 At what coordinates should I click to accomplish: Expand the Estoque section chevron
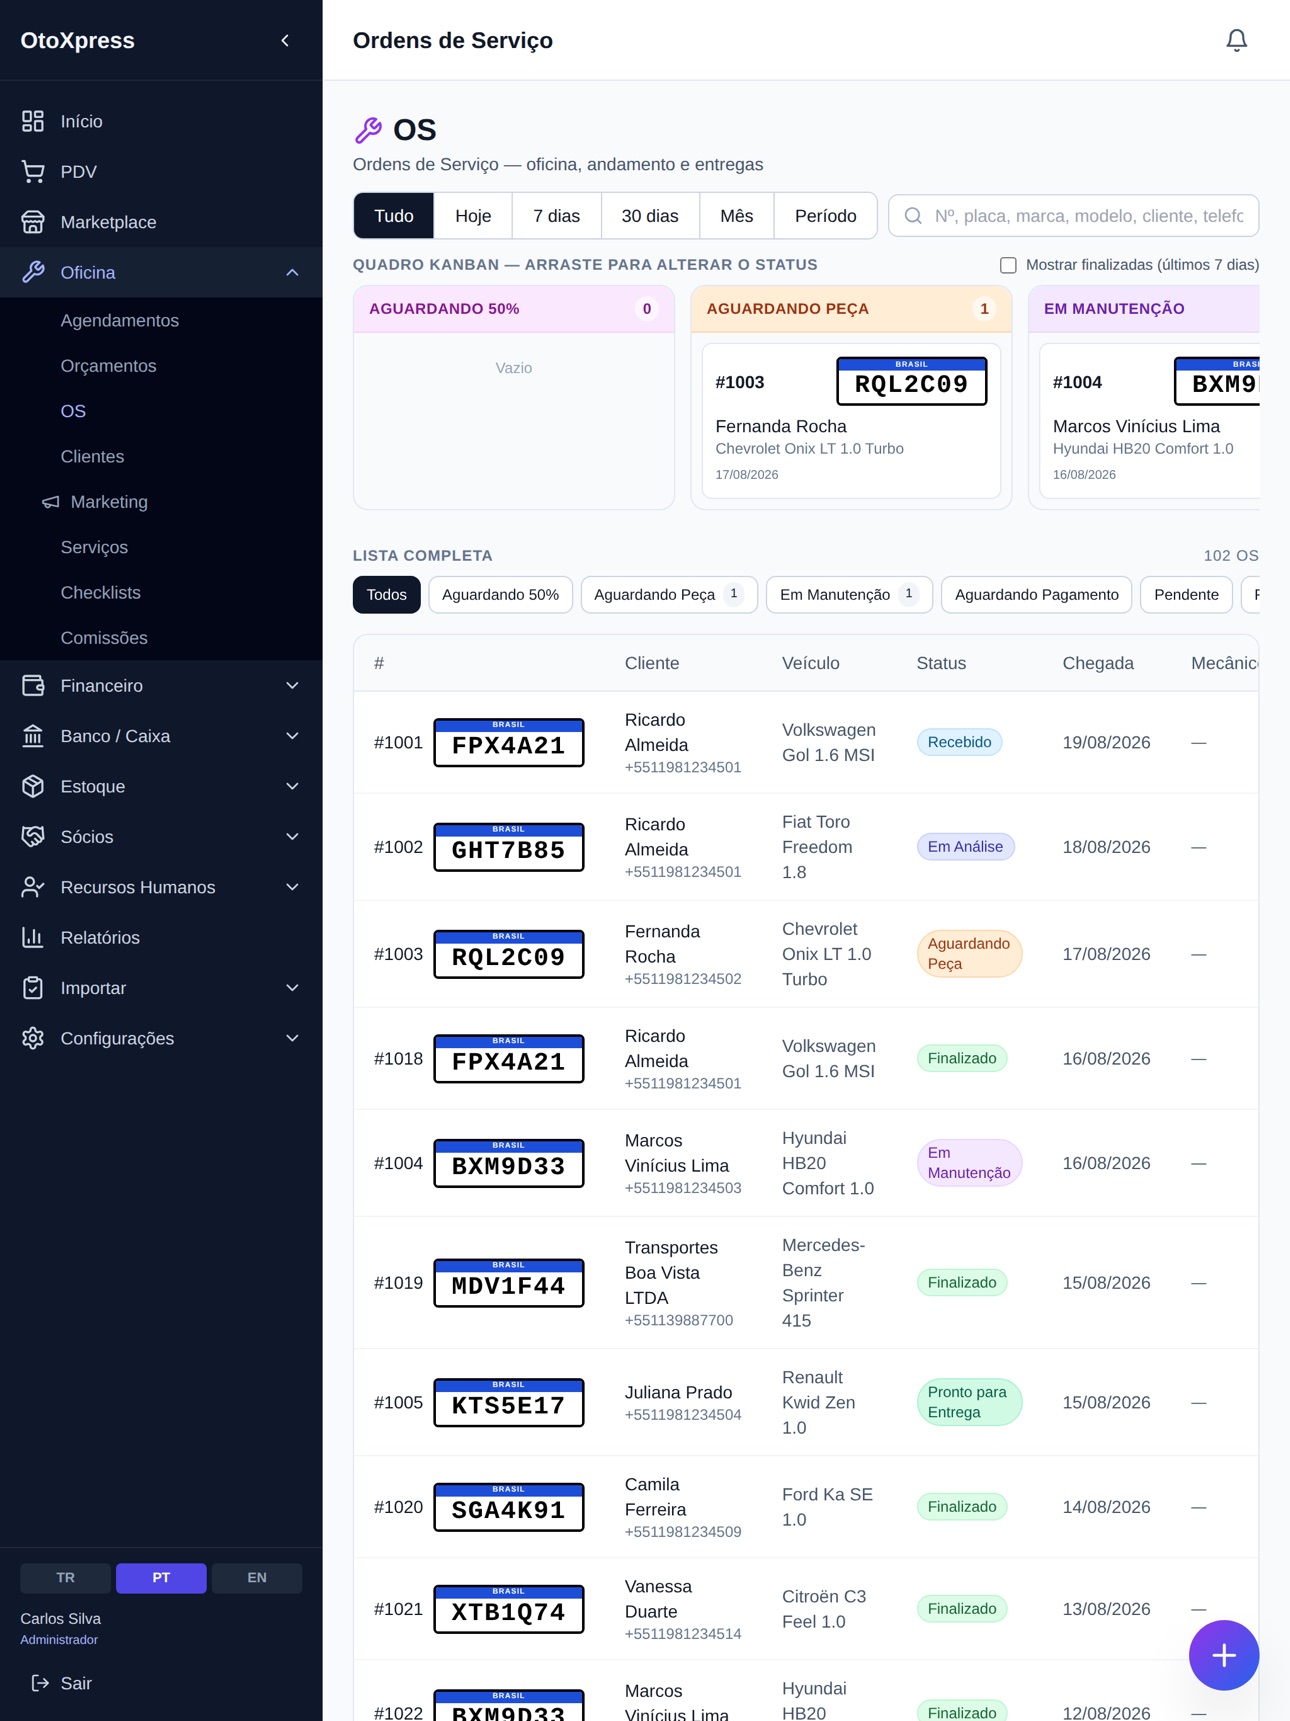pos(292,786)
